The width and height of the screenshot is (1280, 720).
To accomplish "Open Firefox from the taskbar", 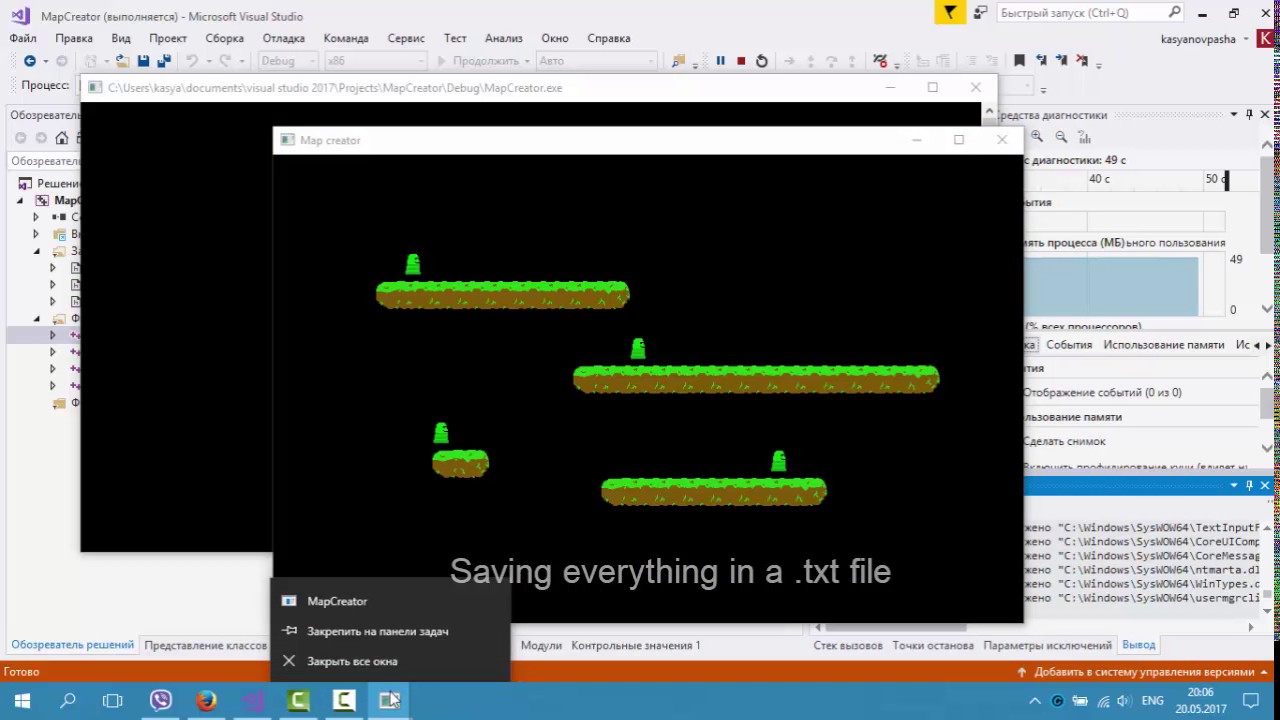I will pos(206,700).
